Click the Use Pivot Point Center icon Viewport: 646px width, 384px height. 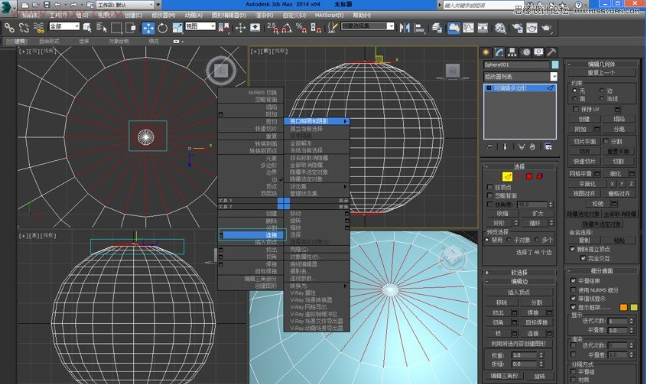point(224,28)
